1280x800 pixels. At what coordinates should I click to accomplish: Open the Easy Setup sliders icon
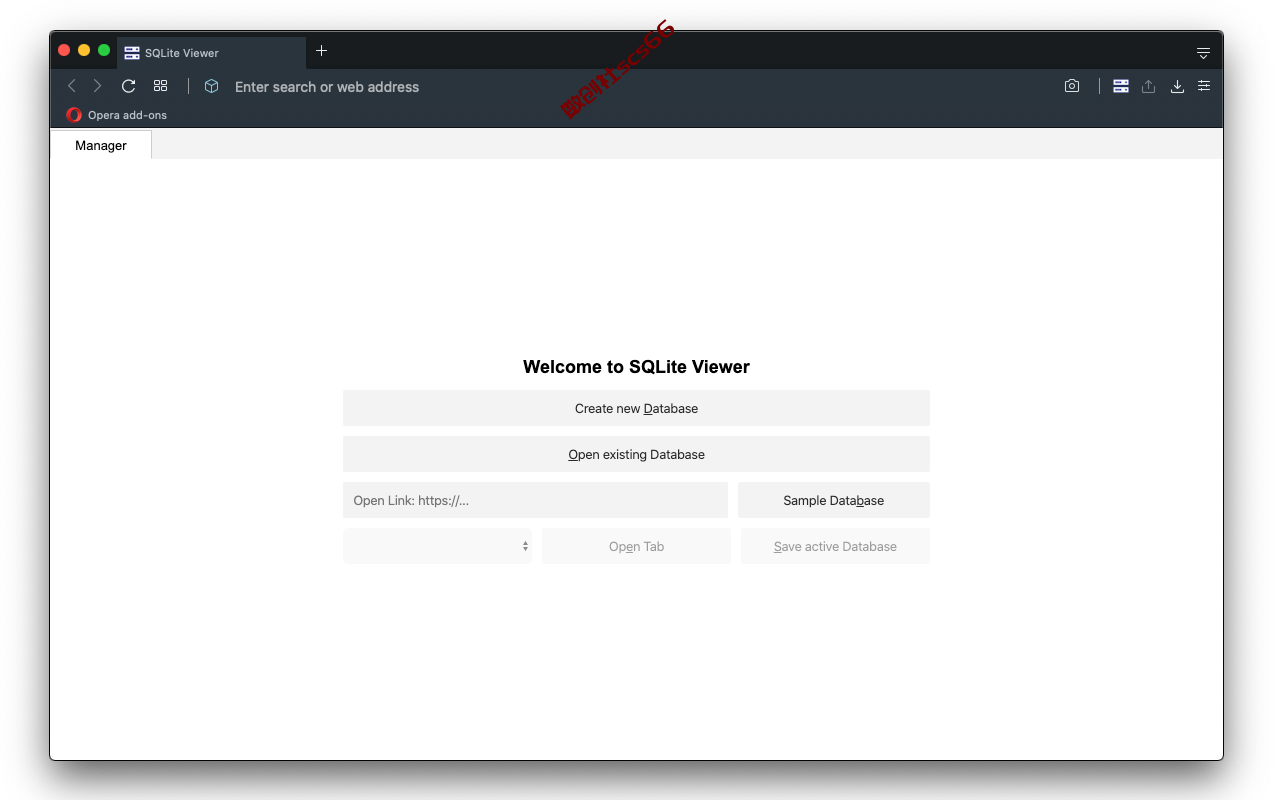click(x=1204, y=86)
